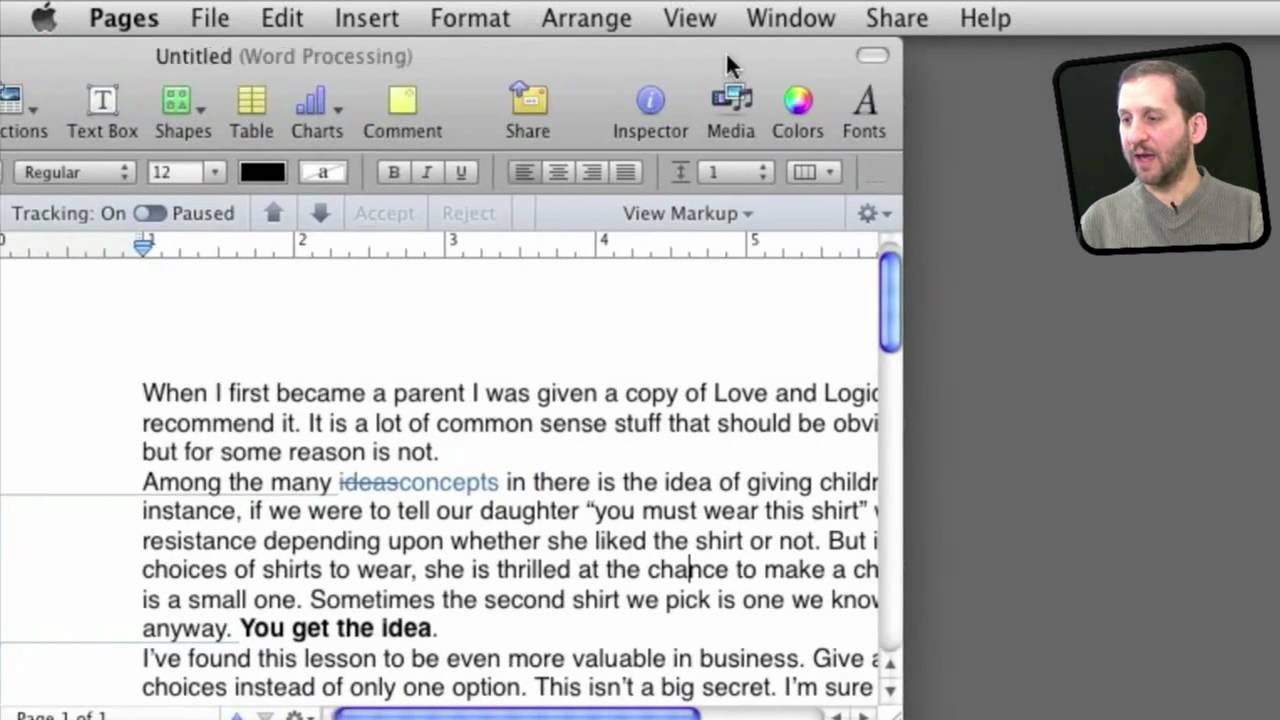The image size is (1280, 720).
Task: Open the Fonts panel
Action: [x=864, y=111]
